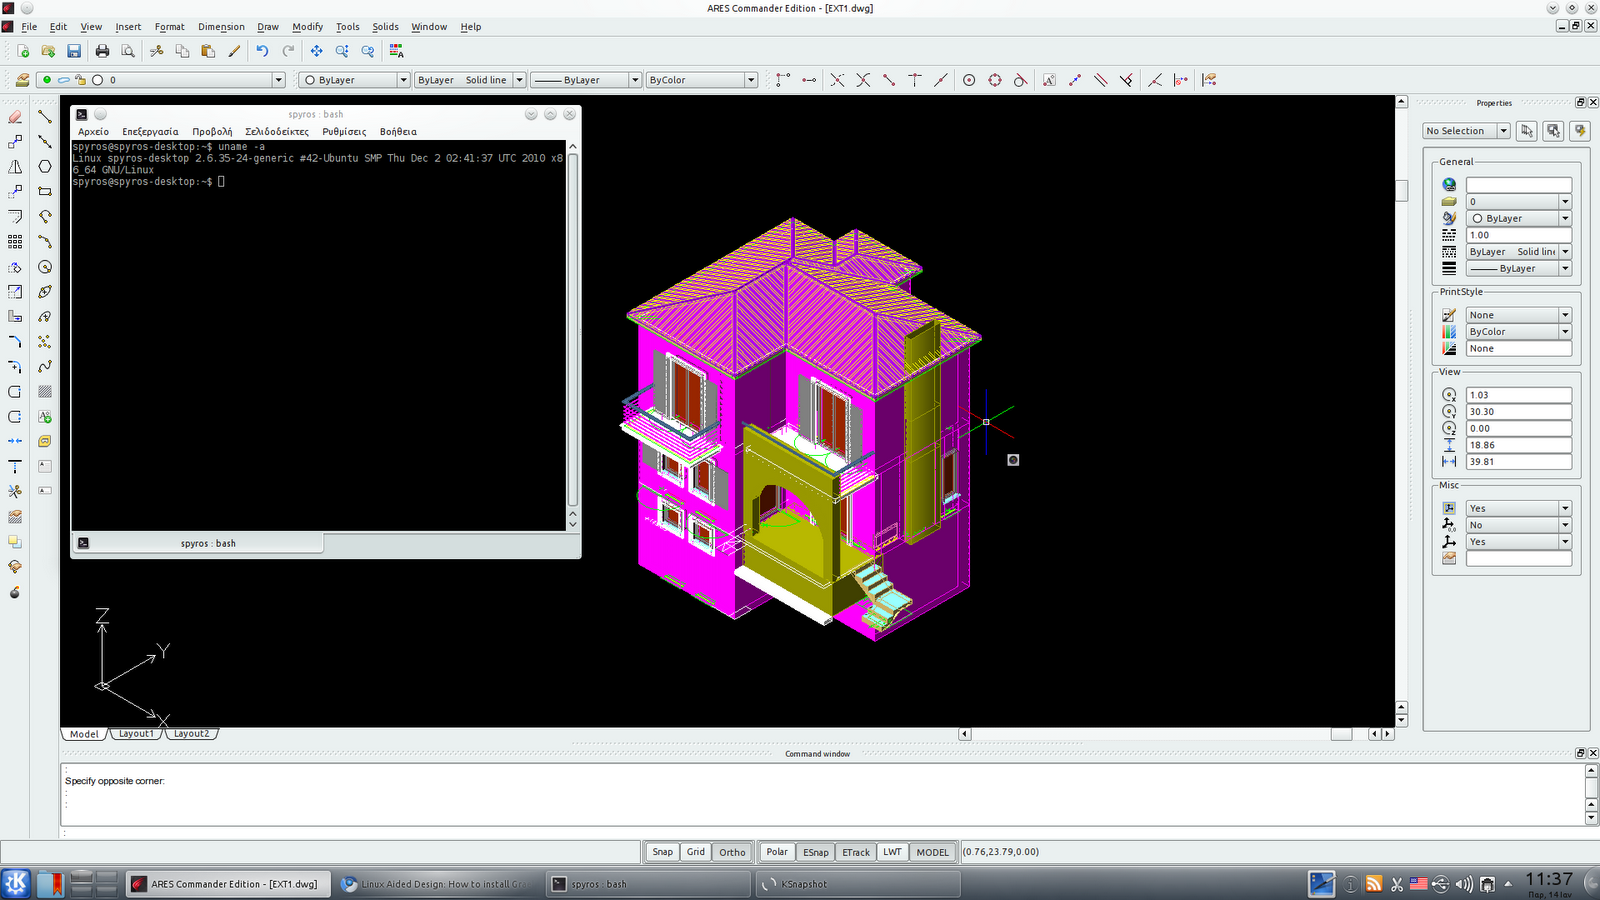Expand the ByColor print style dropdown

coord(1565,332)
